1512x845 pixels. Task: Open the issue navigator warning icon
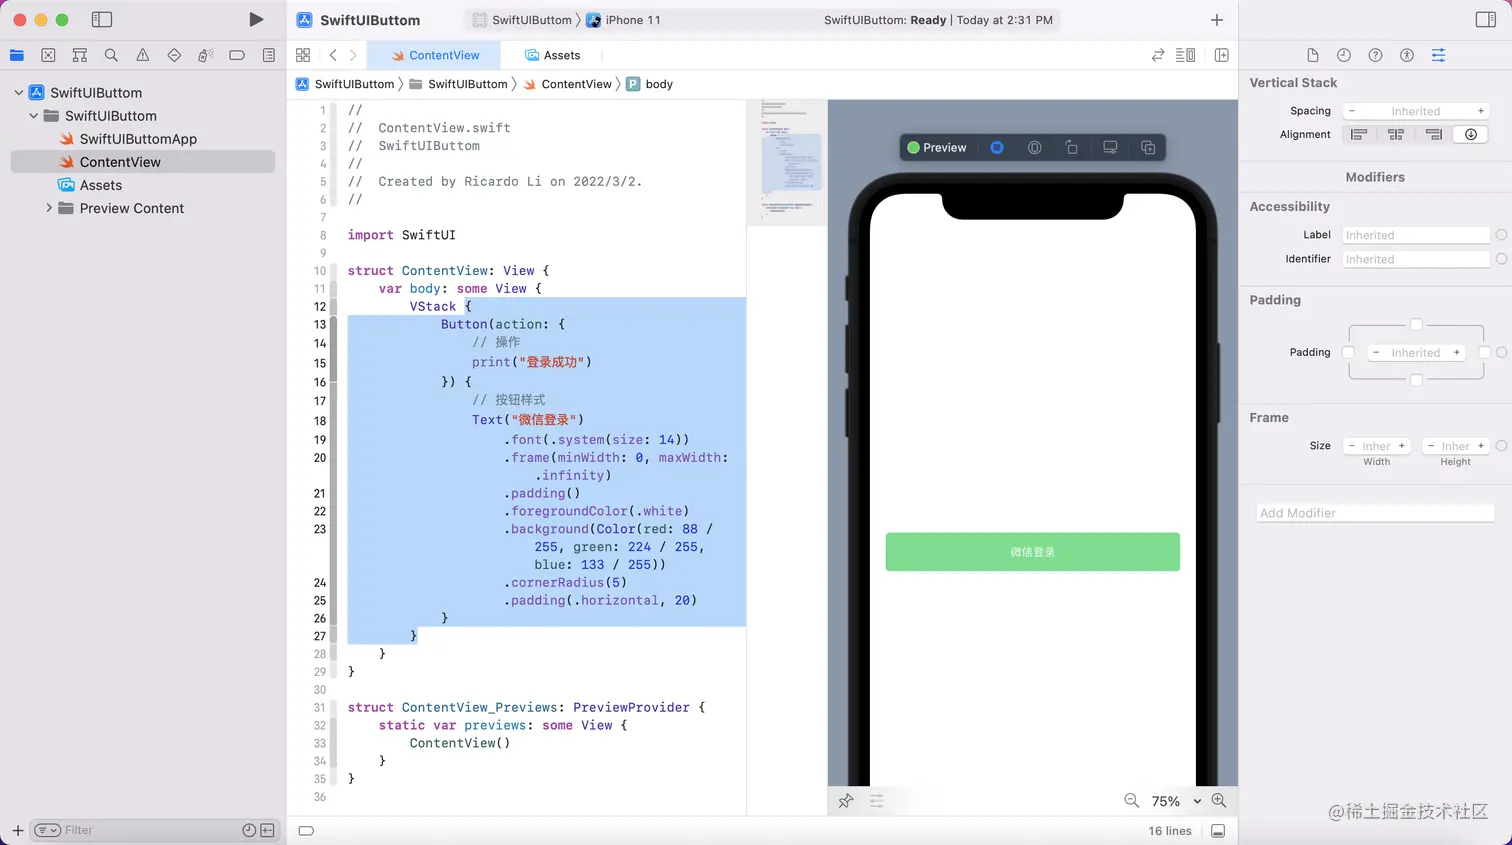point(143,55)
